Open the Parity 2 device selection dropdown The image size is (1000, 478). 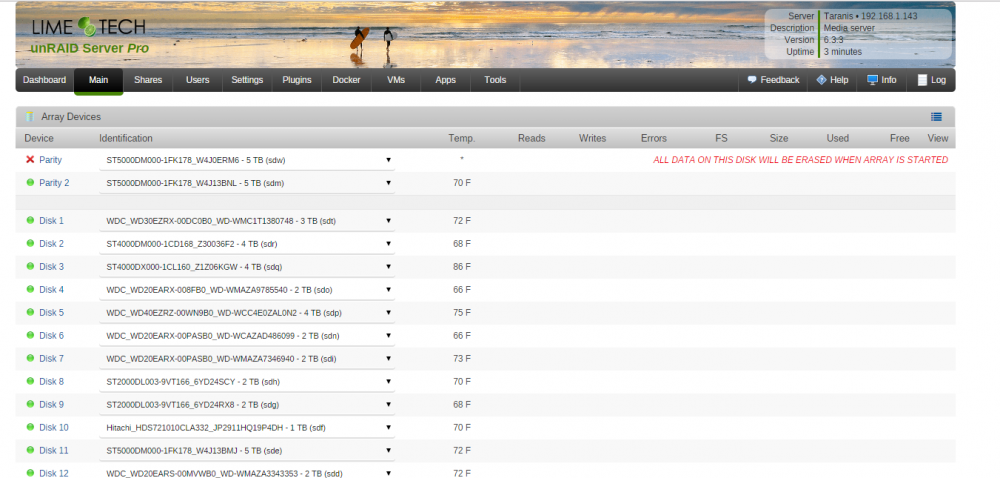[x=247, y=183]
